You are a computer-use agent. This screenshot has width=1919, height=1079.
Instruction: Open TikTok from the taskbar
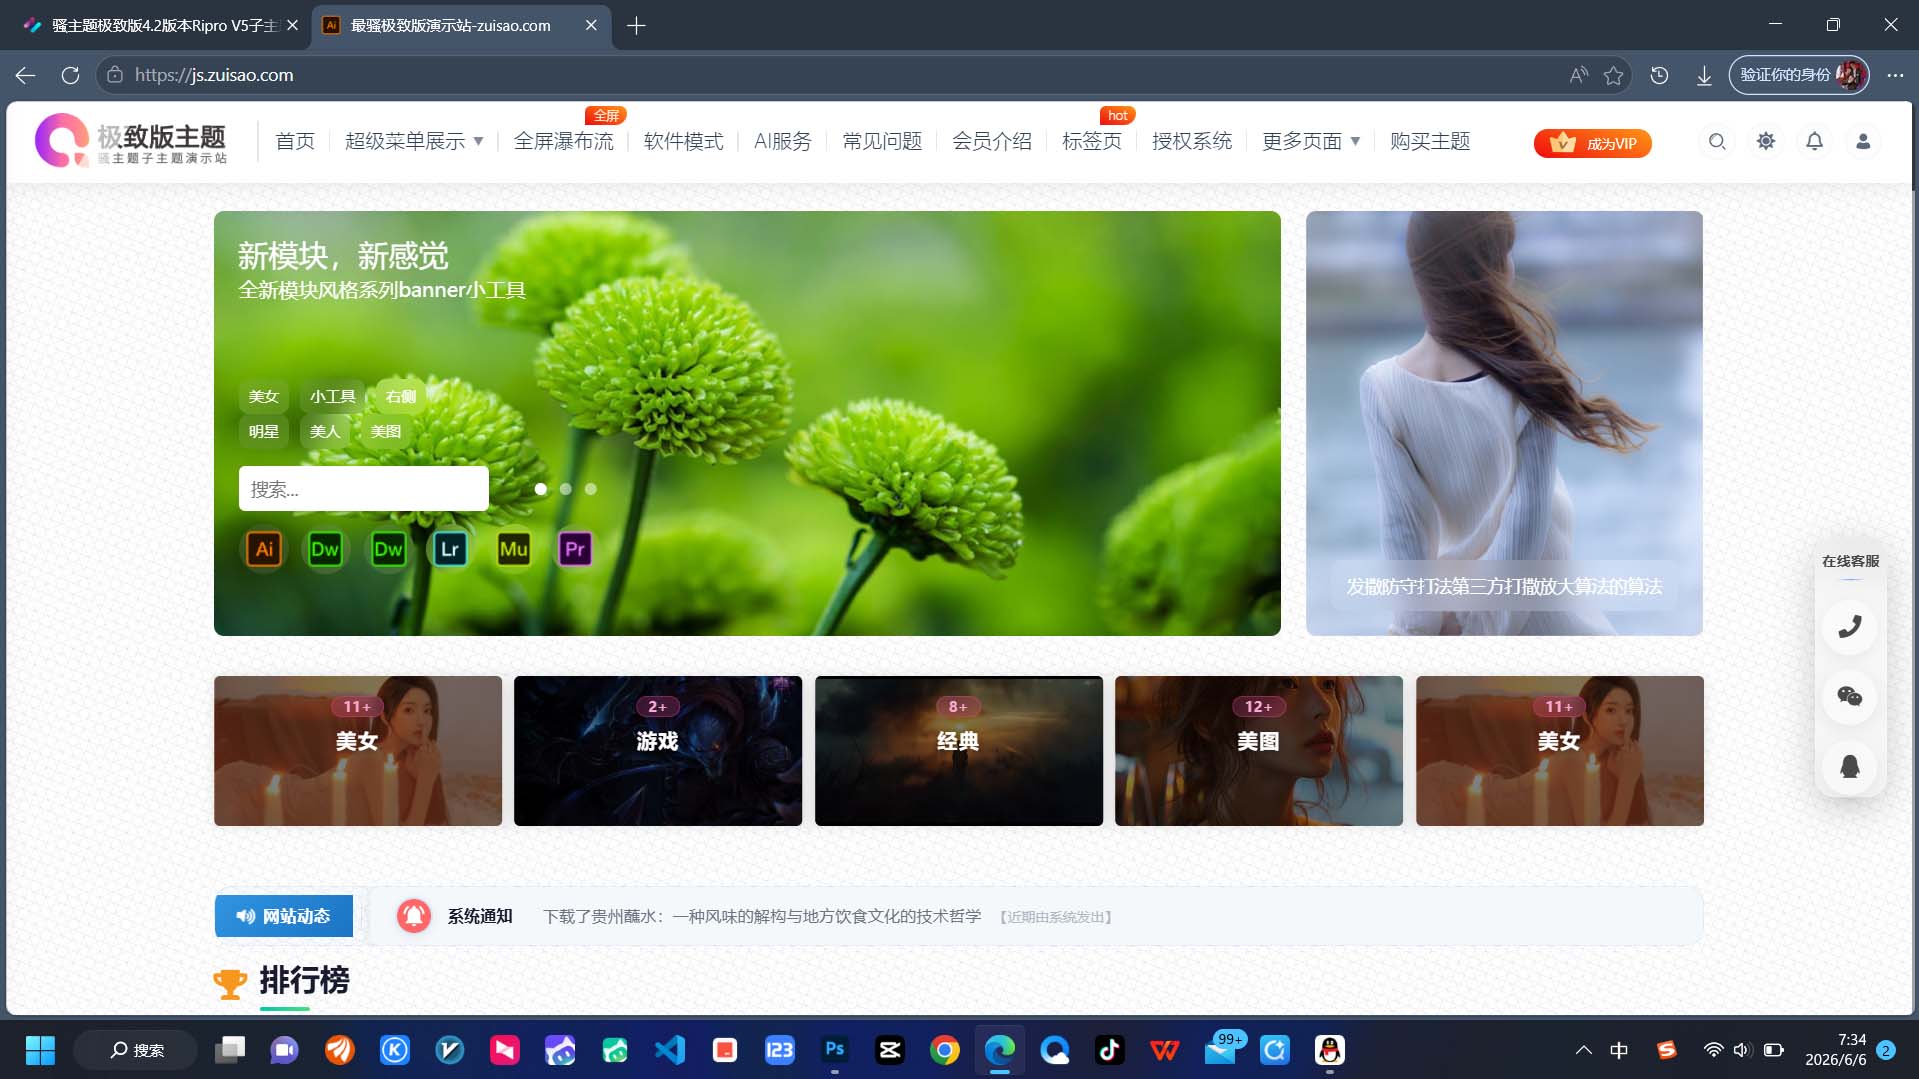click(1109, 1049)
